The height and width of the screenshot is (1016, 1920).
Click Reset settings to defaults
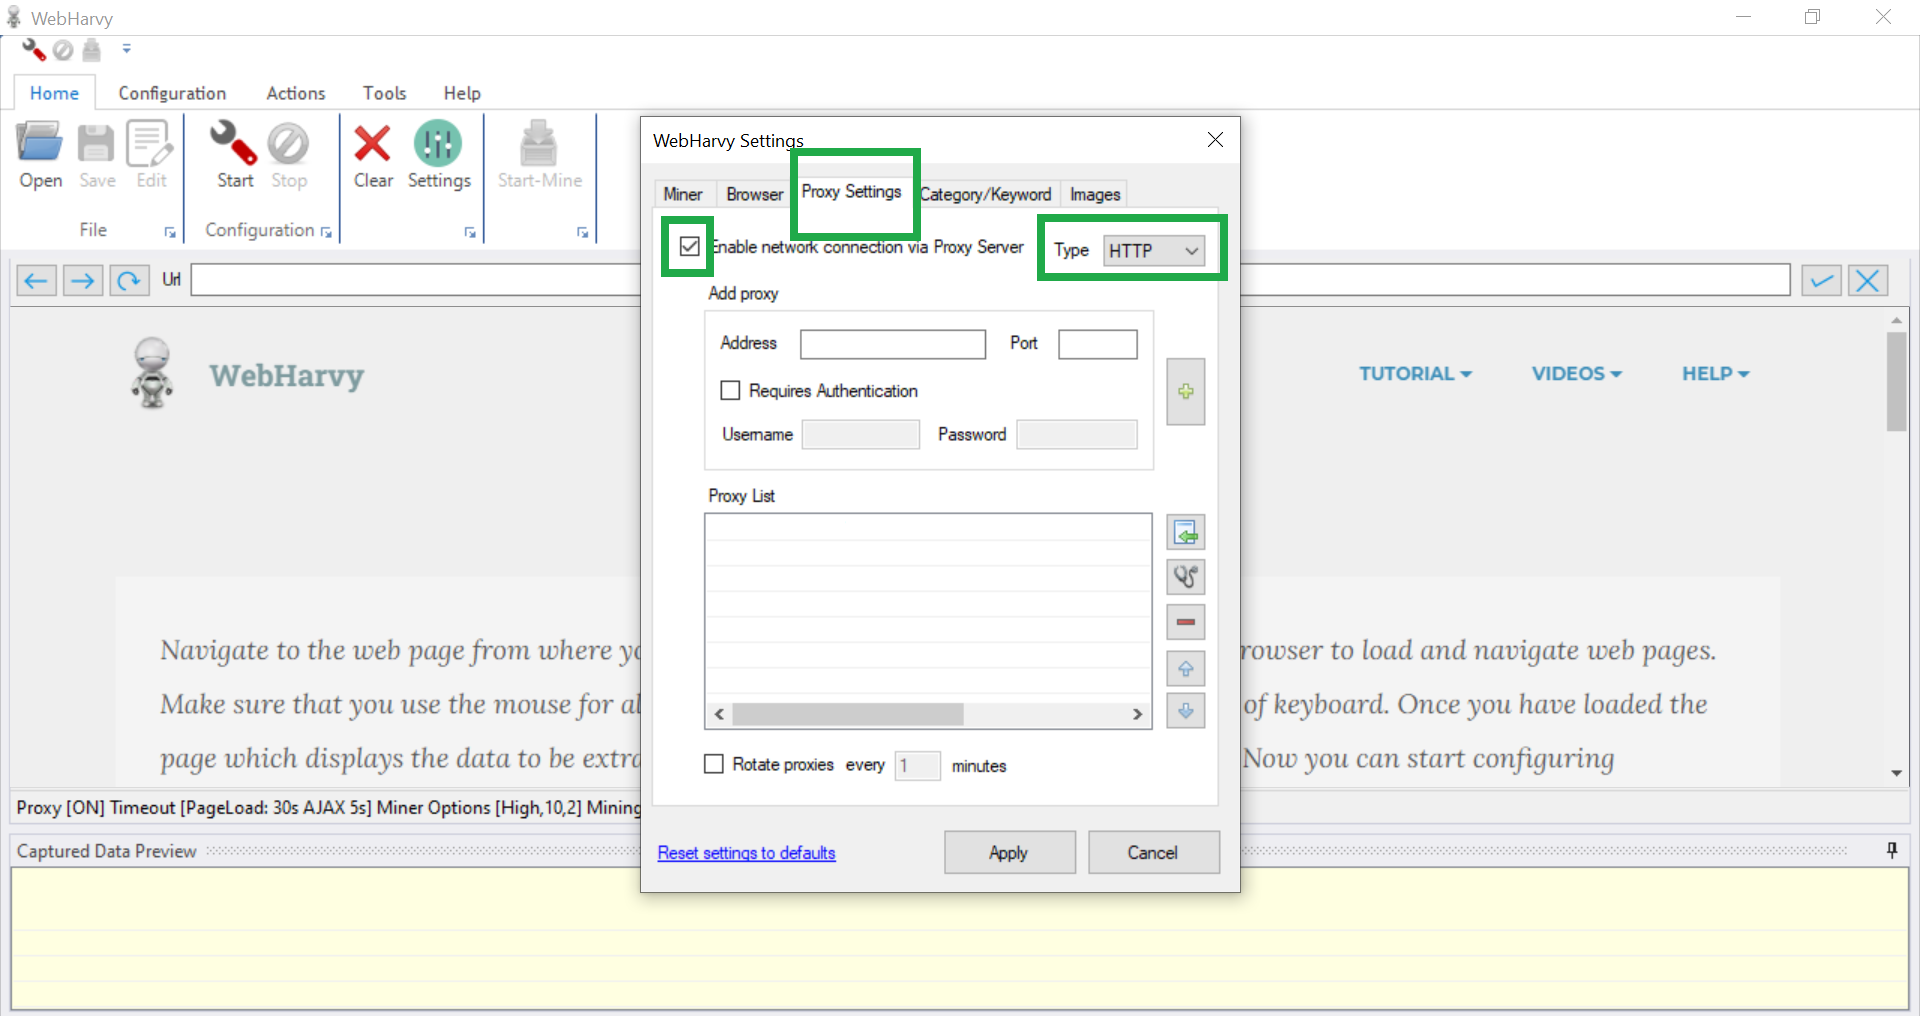746,852
